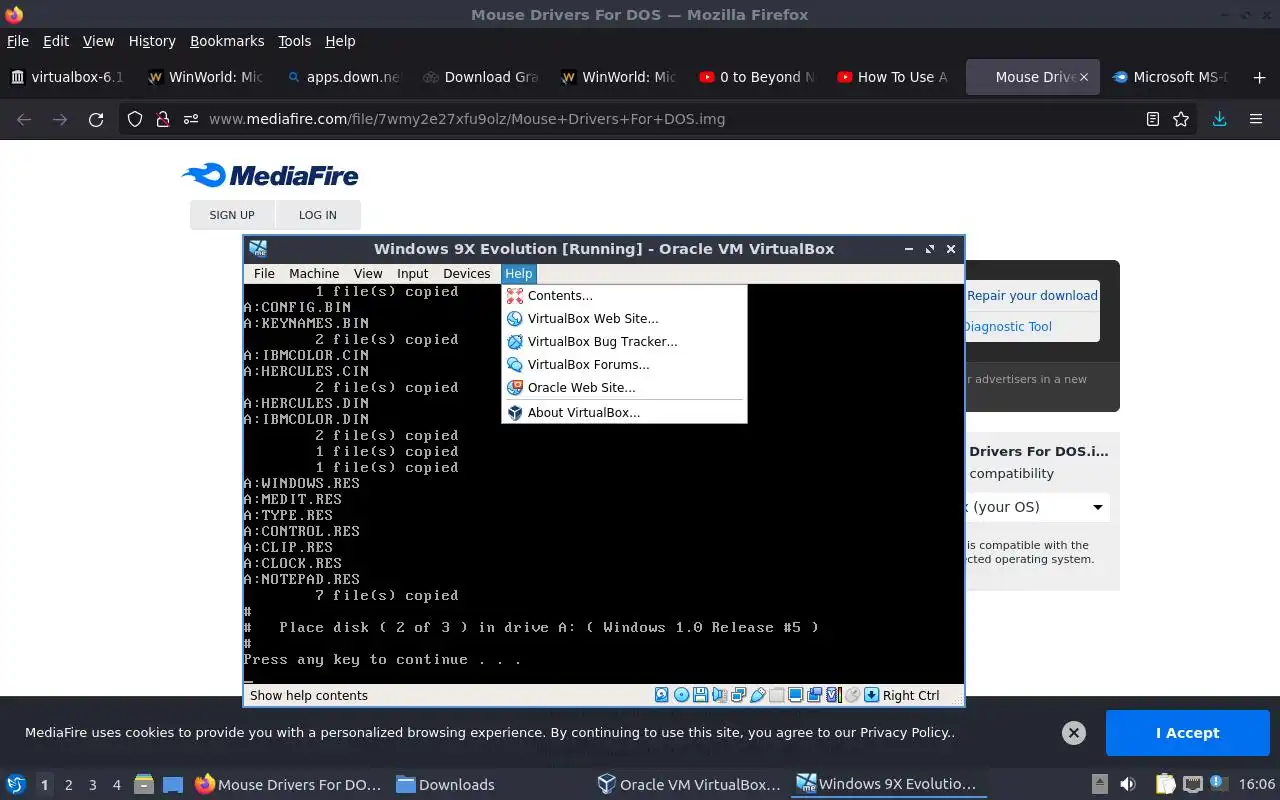Image resolution: width=1280 pixels, height=800 pixels.
Task: Open the VirtualBox Devices menu
Action: point(467,274)
